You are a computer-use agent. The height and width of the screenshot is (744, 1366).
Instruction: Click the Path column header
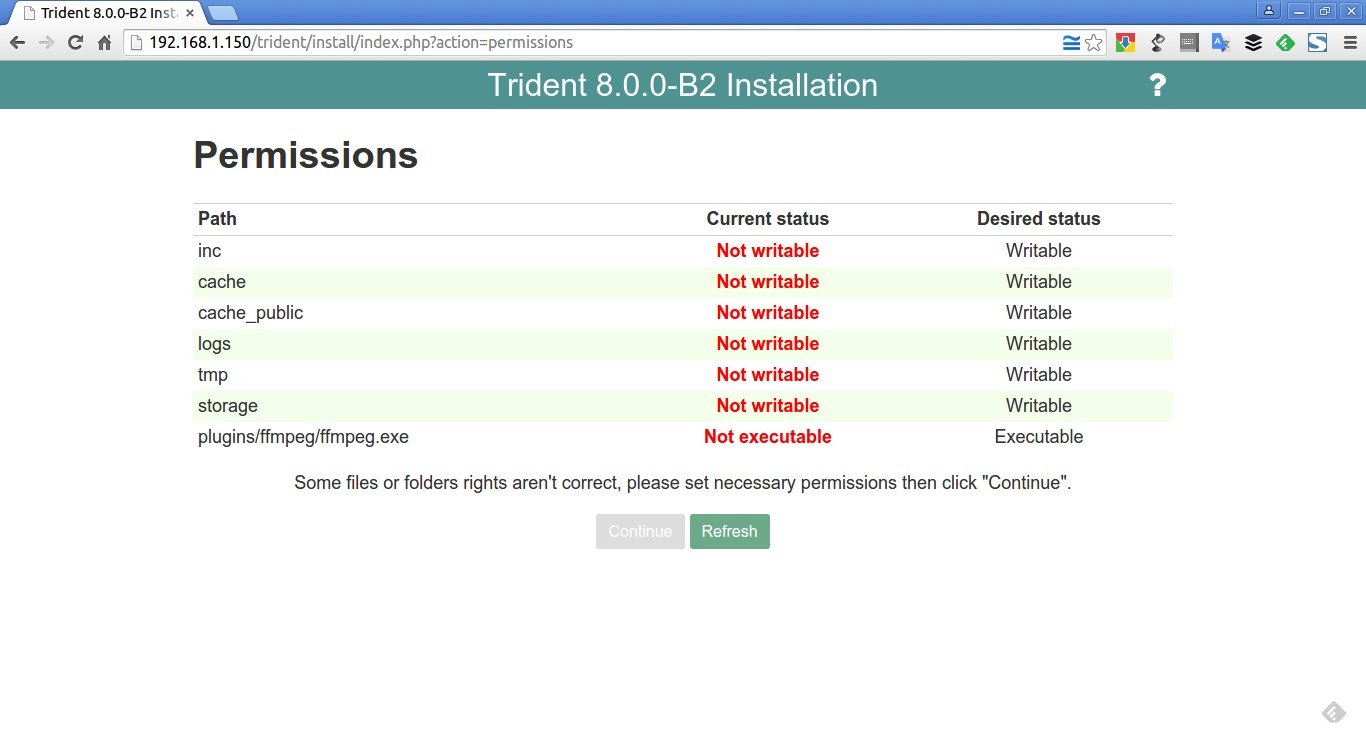point(217,218)
